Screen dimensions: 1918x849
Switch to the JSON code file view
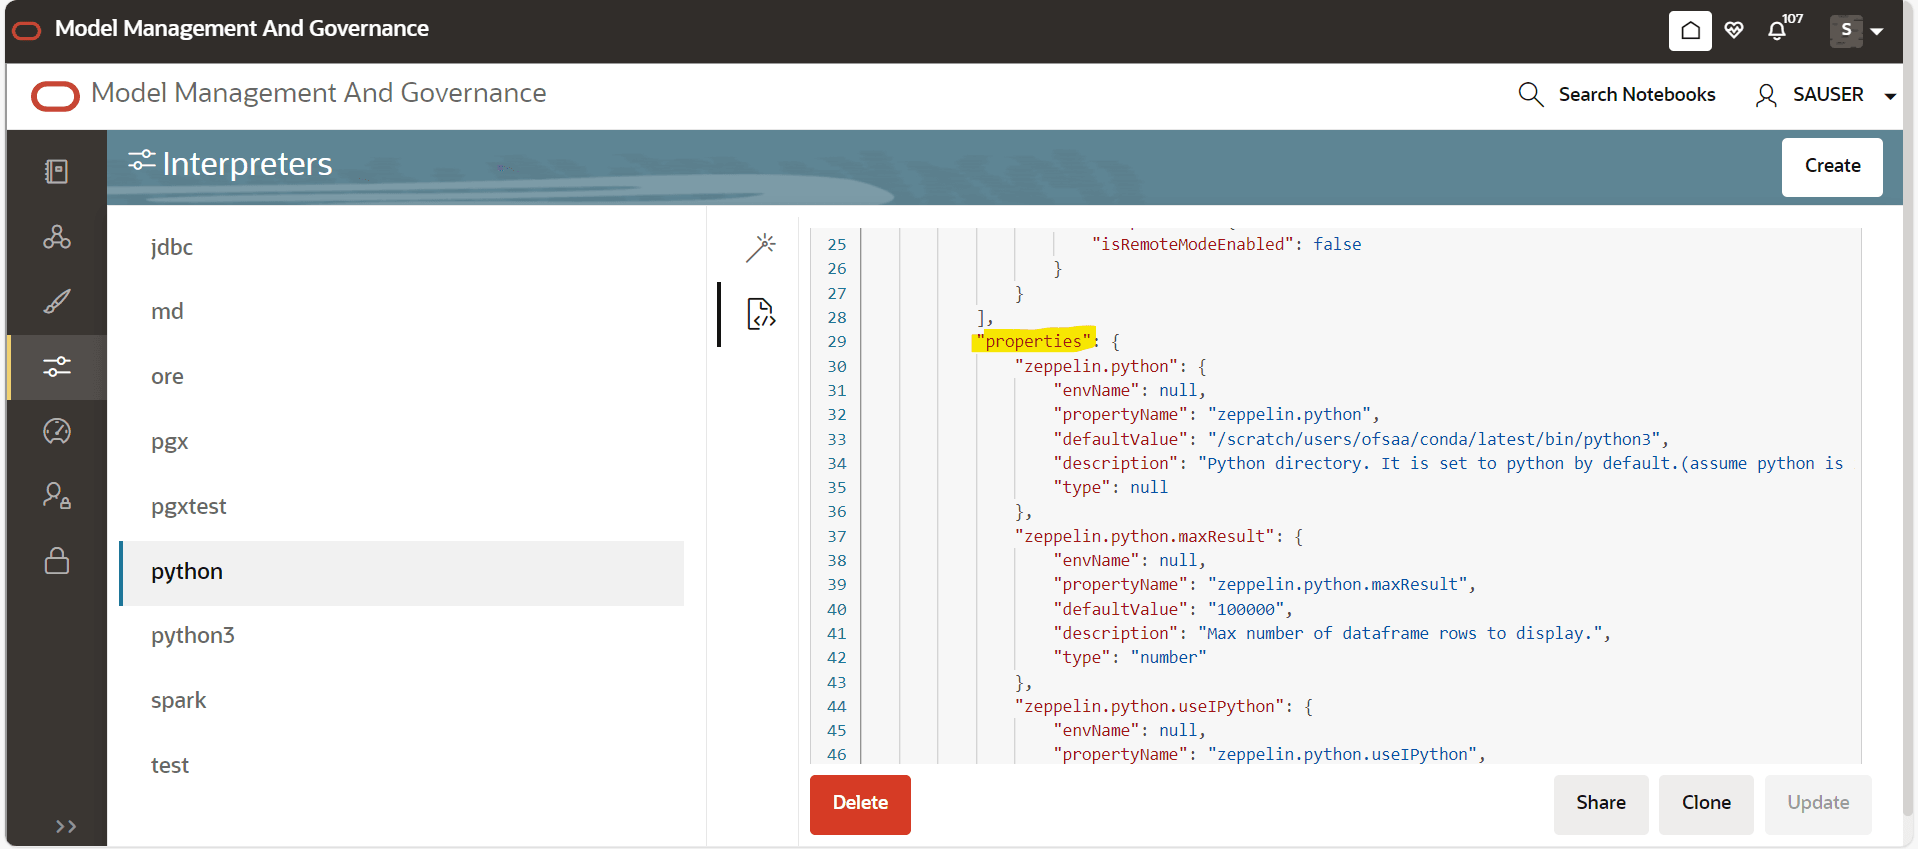point(761,314)
